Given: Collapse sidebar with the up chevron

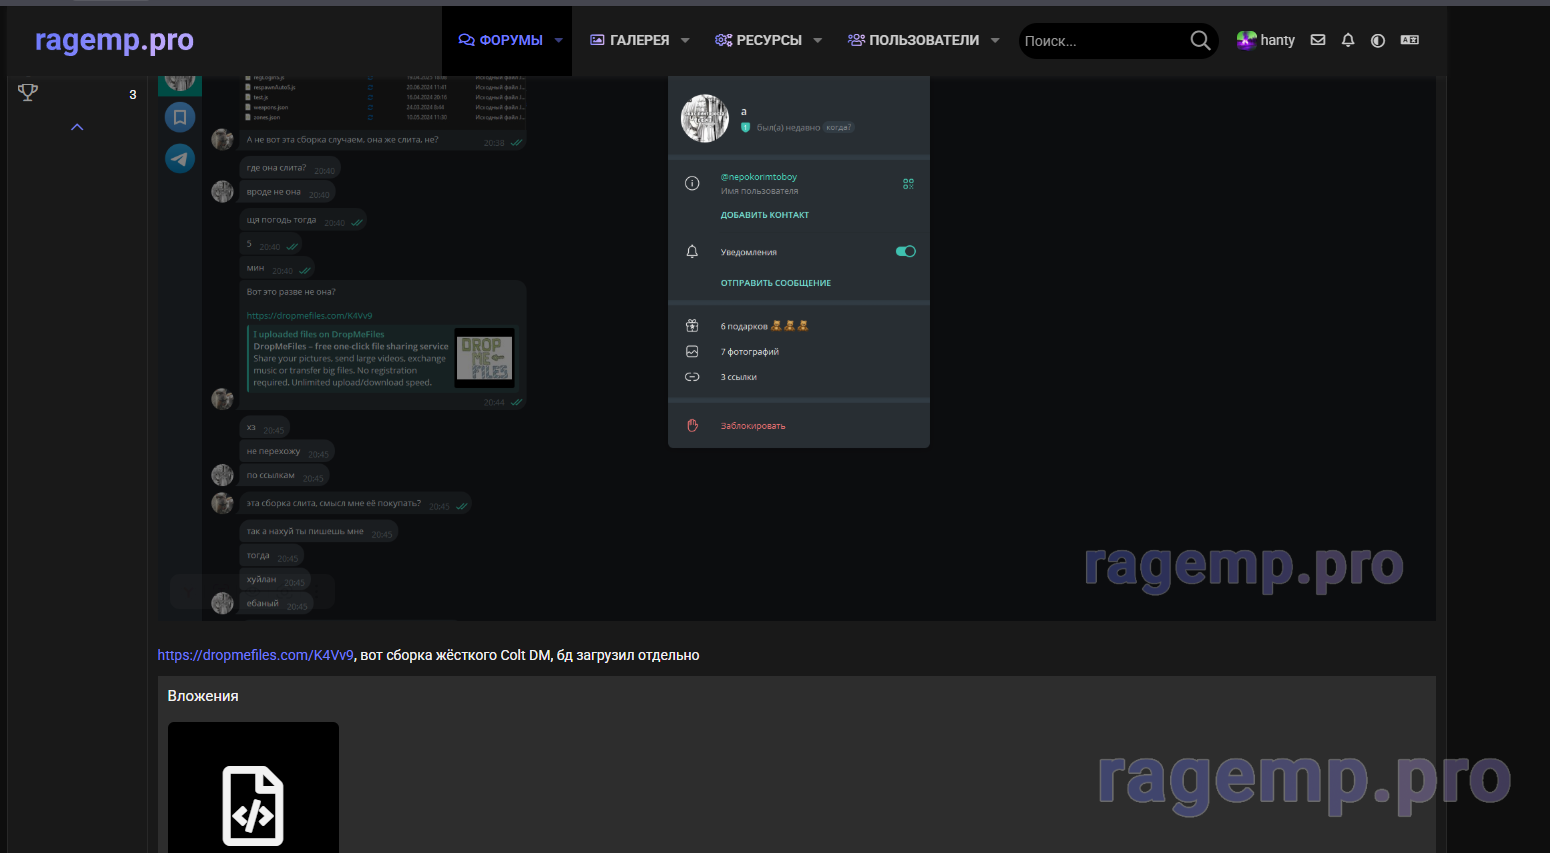Looking at the screenshot, I should point(77,127).
